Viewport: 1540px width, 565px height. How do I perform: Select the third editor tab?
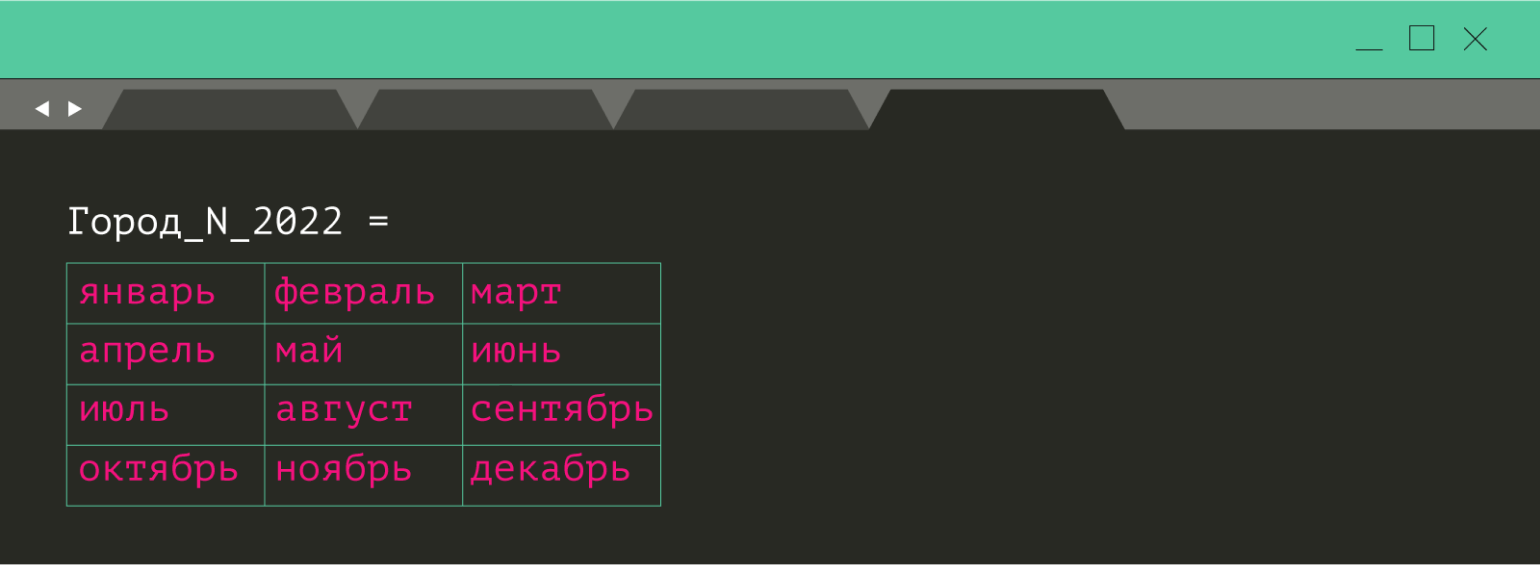point(742,110)
